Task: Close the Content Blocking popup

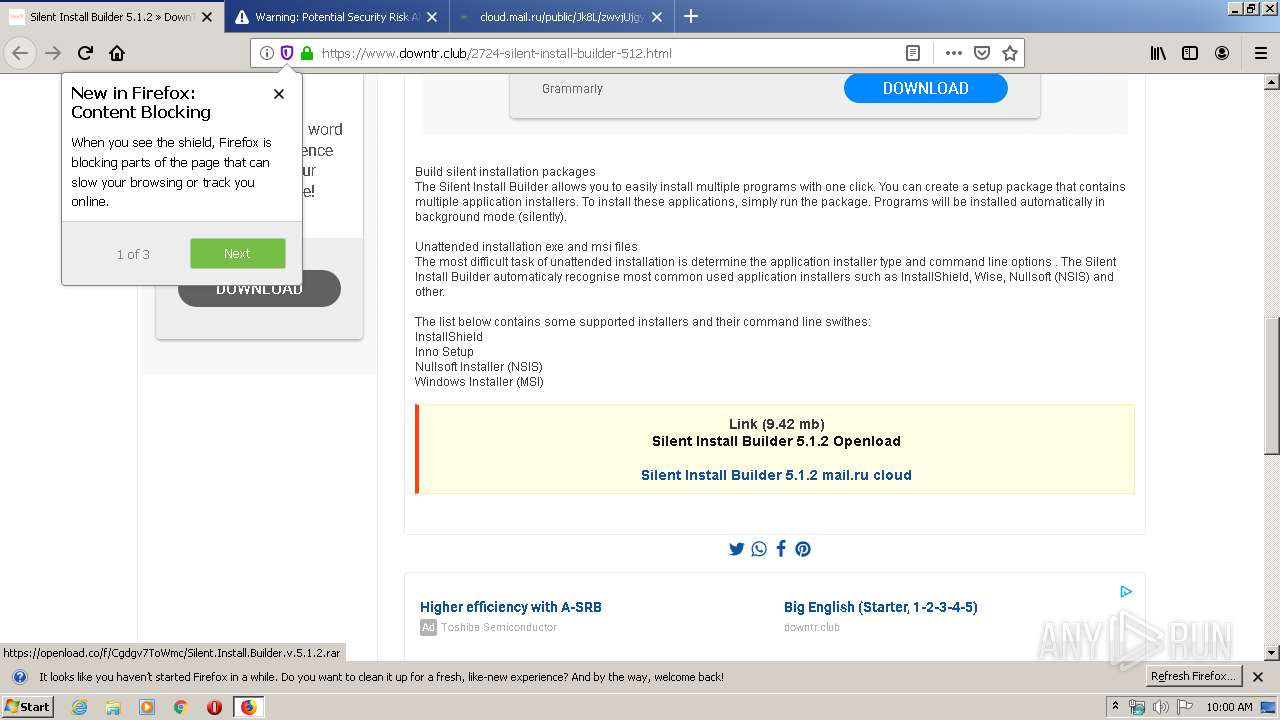Action: 279,94
